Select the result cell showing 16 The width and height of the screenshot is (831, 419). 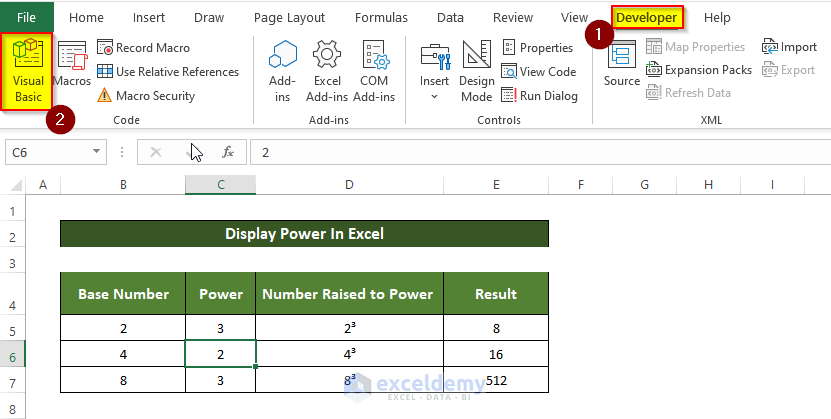pyautogui.click(x=496, y=354)
